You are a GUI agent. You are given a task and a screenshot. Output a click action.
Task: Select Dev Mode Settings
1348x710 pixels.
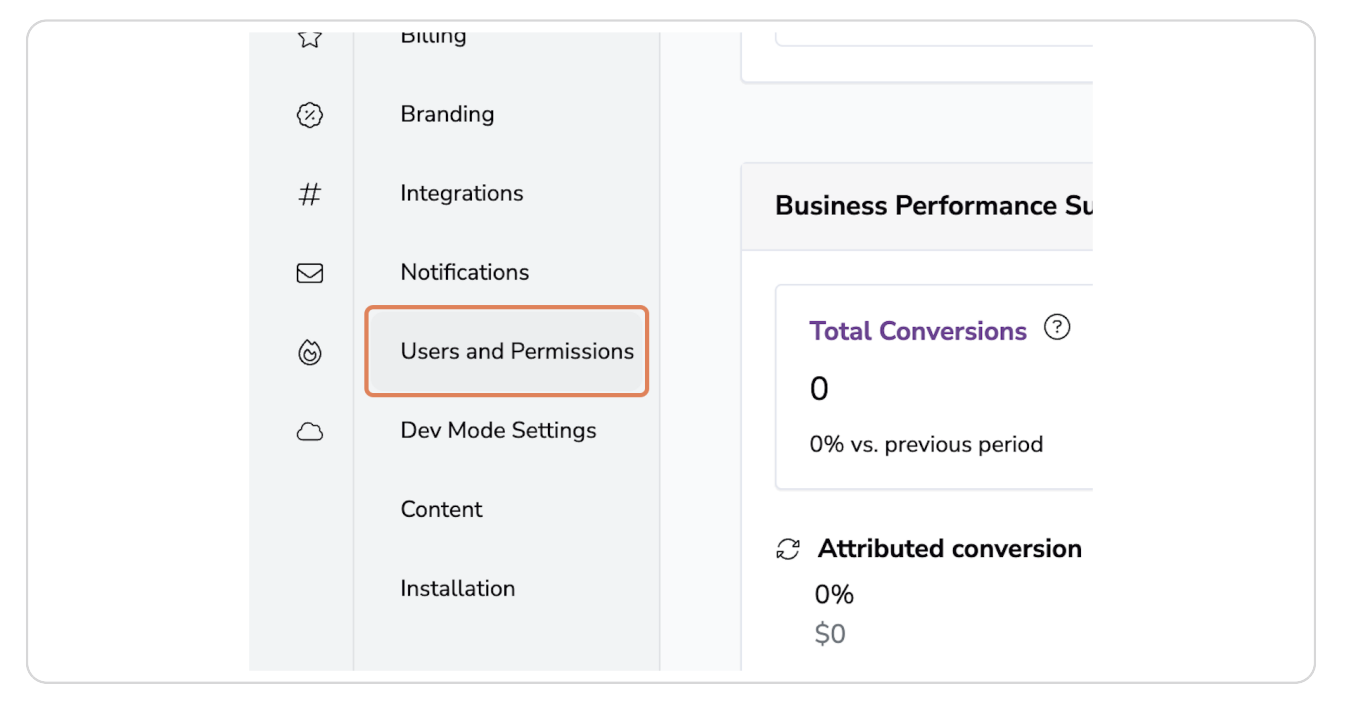pos(498,430)
